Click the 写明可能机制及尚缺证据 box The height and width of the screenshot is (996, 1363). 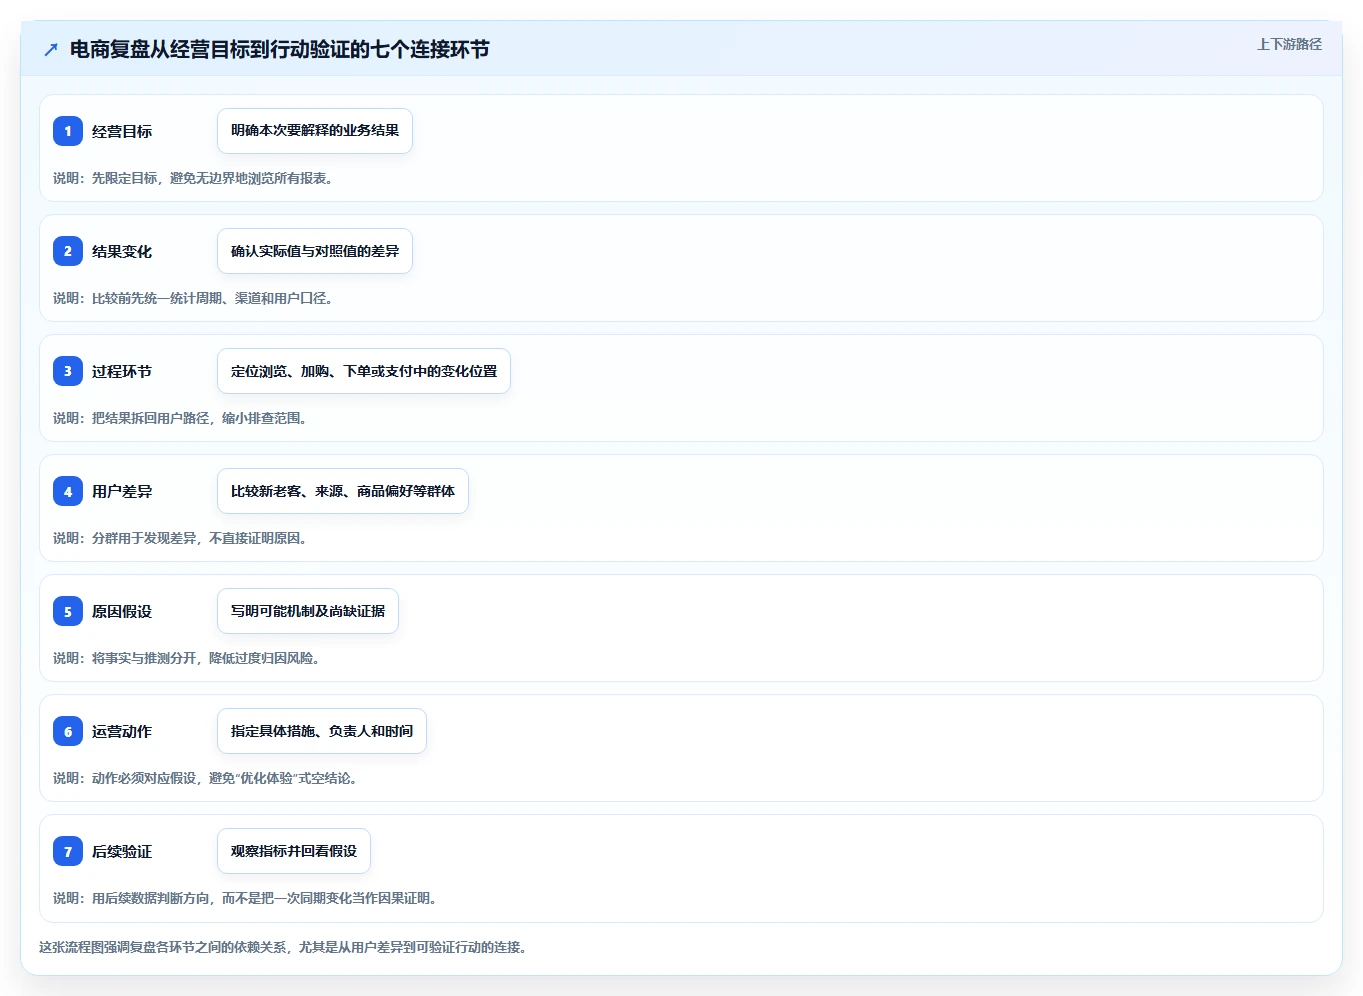click(x=308, y=611)
